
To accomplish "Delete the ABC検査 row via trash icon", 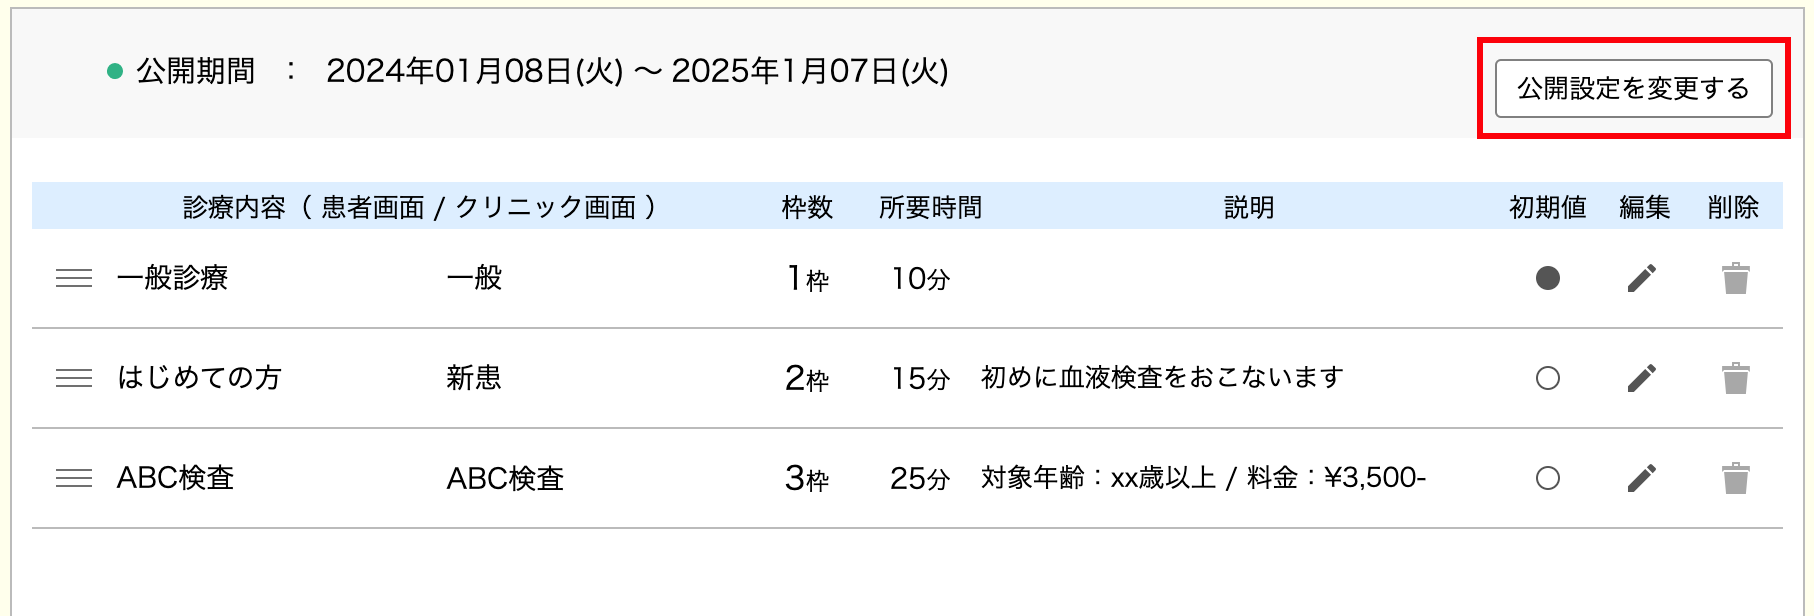I will (x=1735, y=478).
